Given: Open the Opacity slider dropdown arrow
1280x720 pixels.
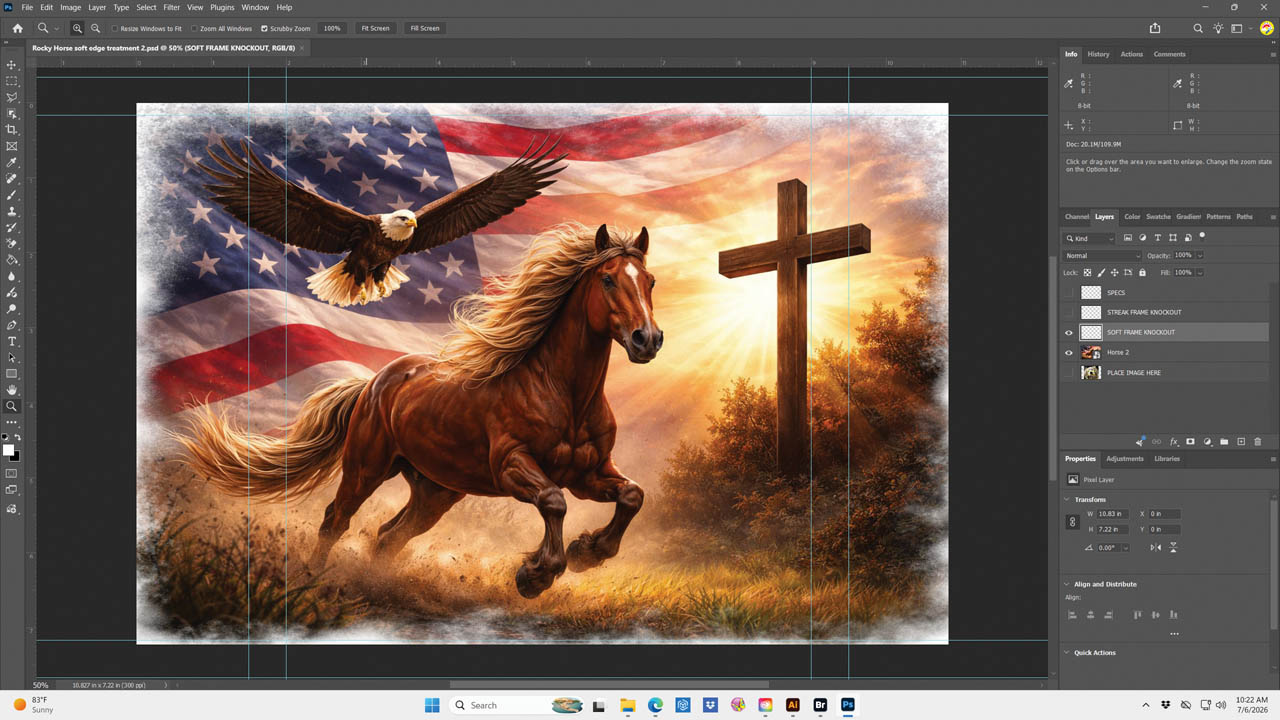Looking at the screenshot, I should pyautogui.click(x=1200, y=256).
